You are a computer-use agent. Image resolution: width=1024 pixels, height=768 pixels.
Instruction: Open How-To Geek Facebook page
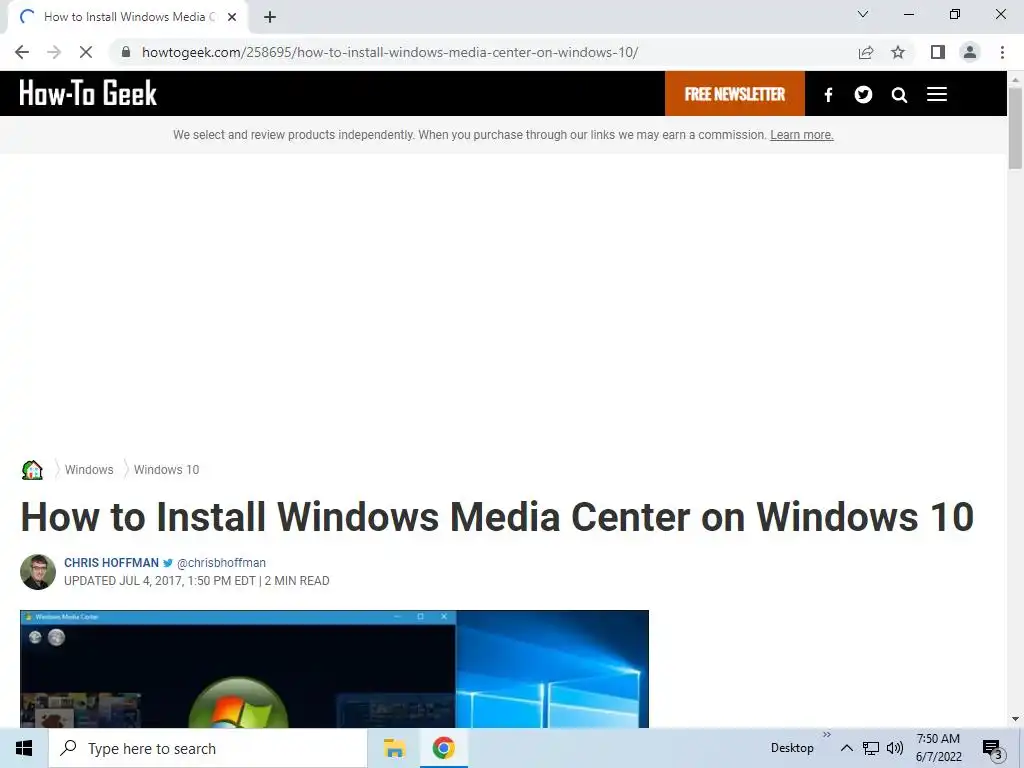[x=828, y=95]
